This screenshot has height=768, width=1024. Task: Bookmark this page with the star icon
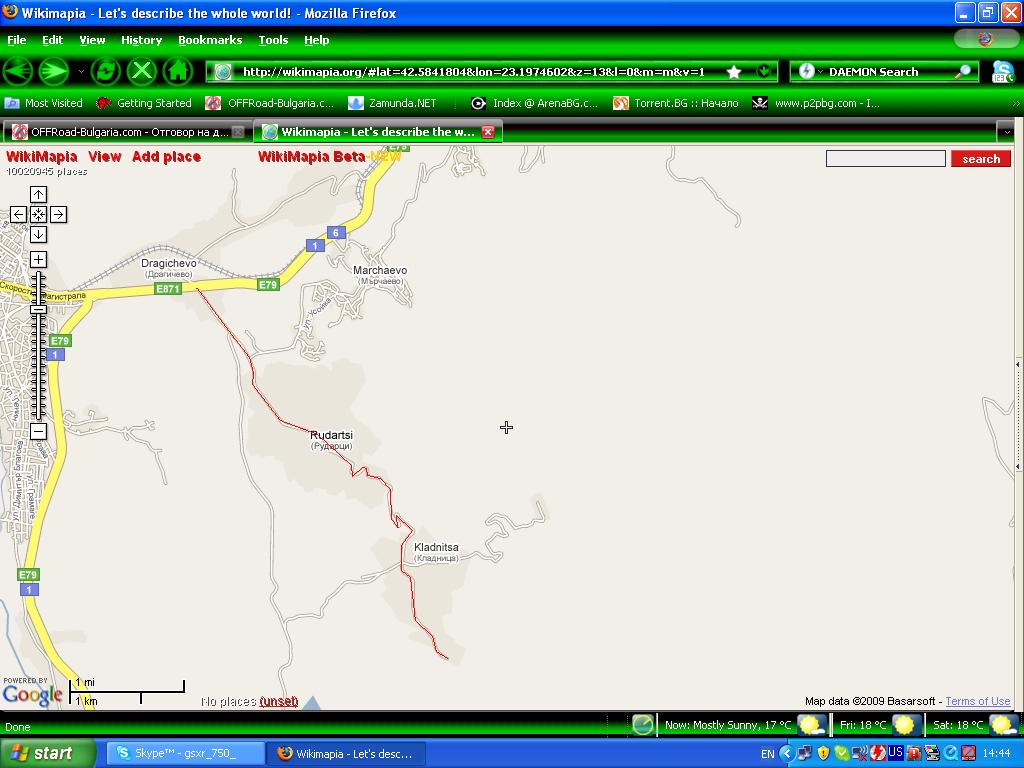[734, 72]
